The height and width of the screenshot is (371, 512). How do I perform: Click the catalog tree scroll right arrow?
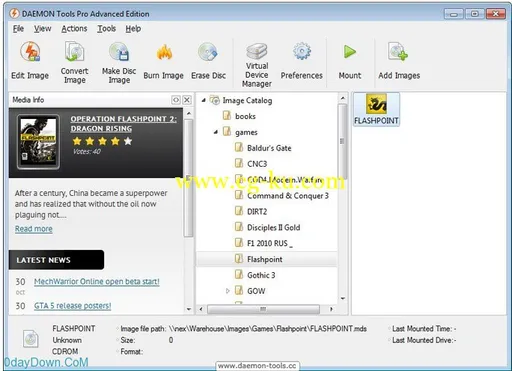[331, 309]
